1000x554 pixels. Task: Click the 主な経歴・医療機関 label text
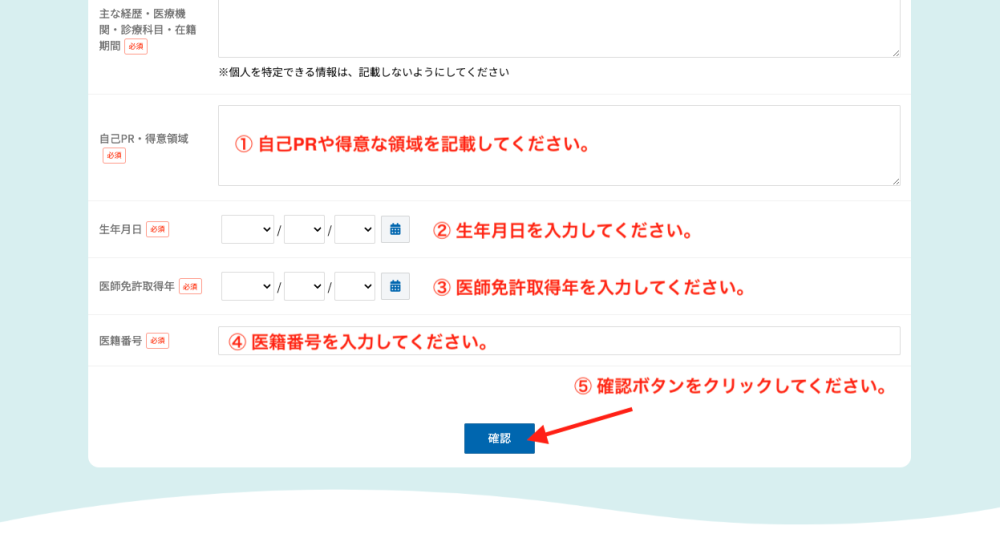click(x=147, y=29)
